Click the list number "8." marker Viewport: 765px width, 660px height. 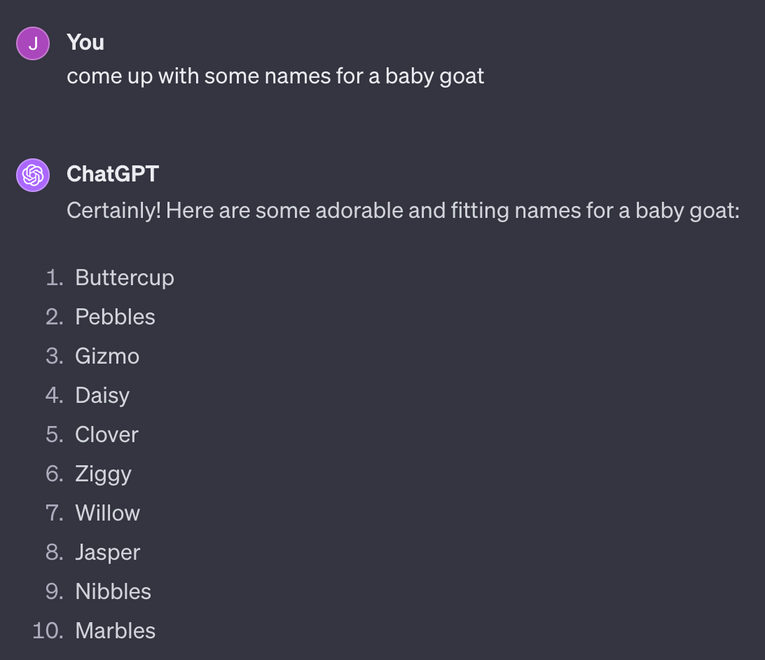(x=54, y=553)
